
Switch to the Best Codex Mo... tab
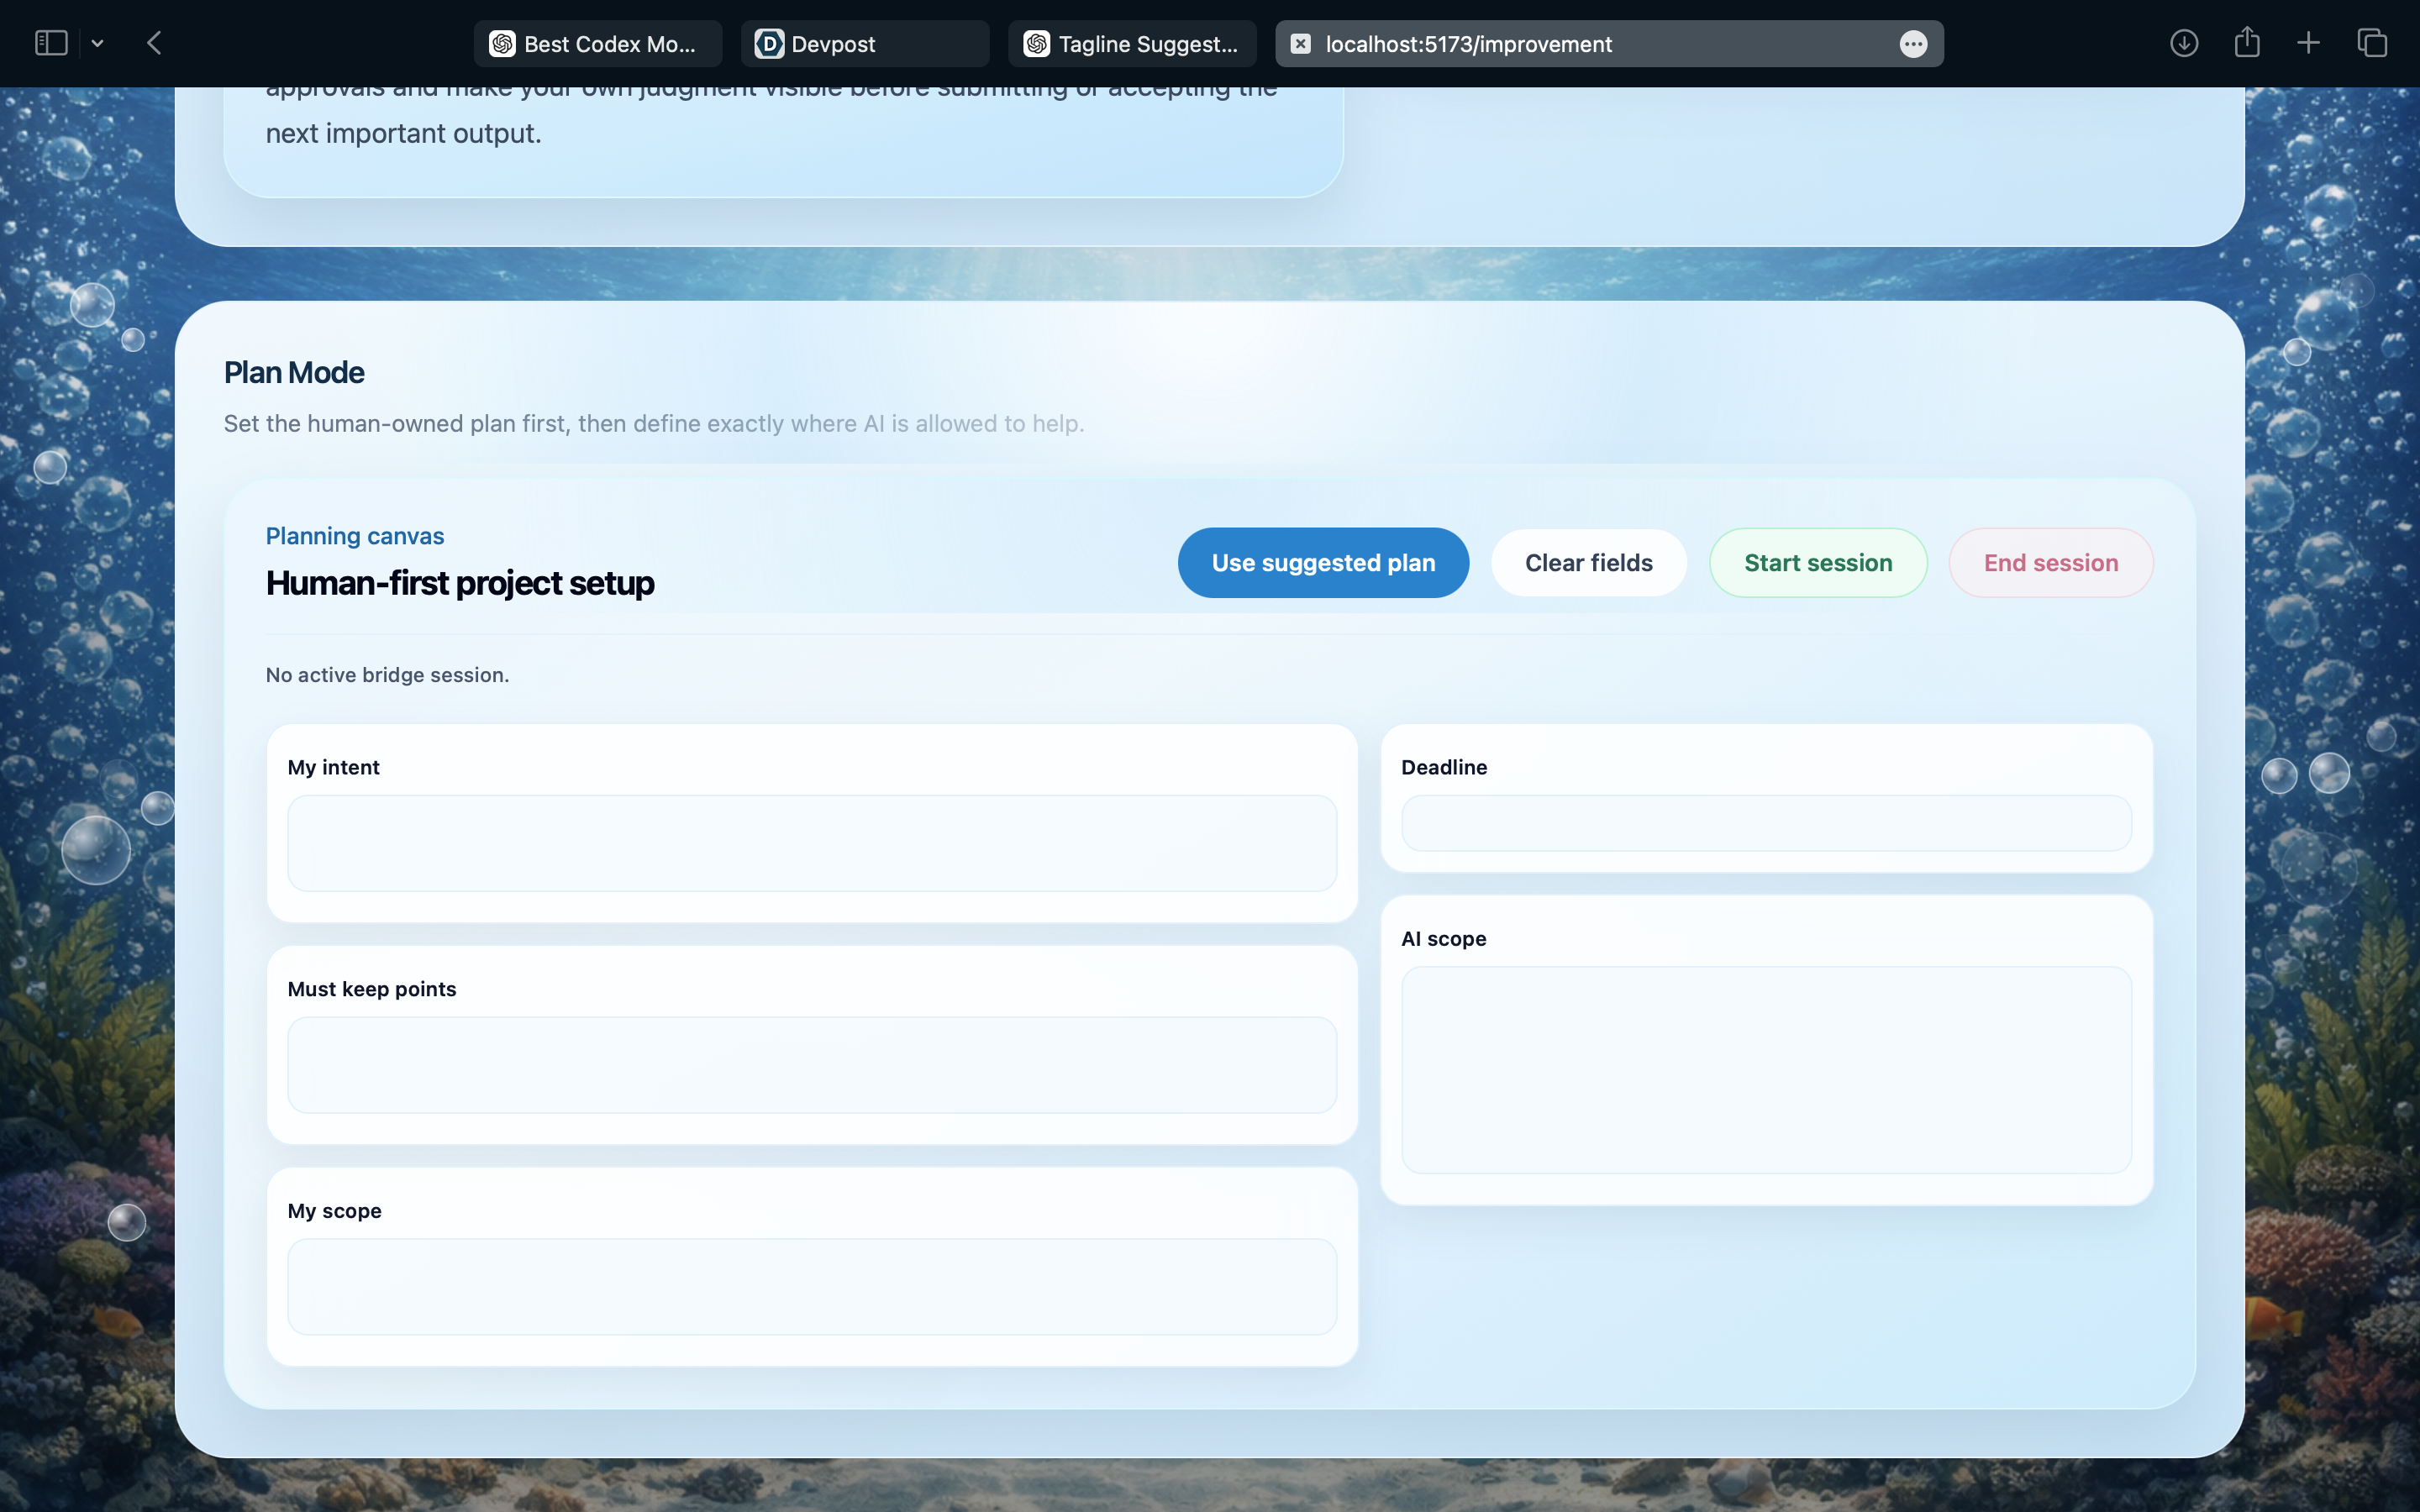[598, 44]
